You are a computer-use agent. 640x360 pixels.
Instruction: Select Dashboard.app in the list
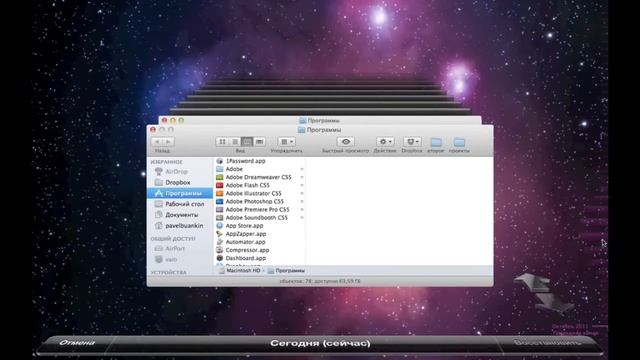pos(260,258)
